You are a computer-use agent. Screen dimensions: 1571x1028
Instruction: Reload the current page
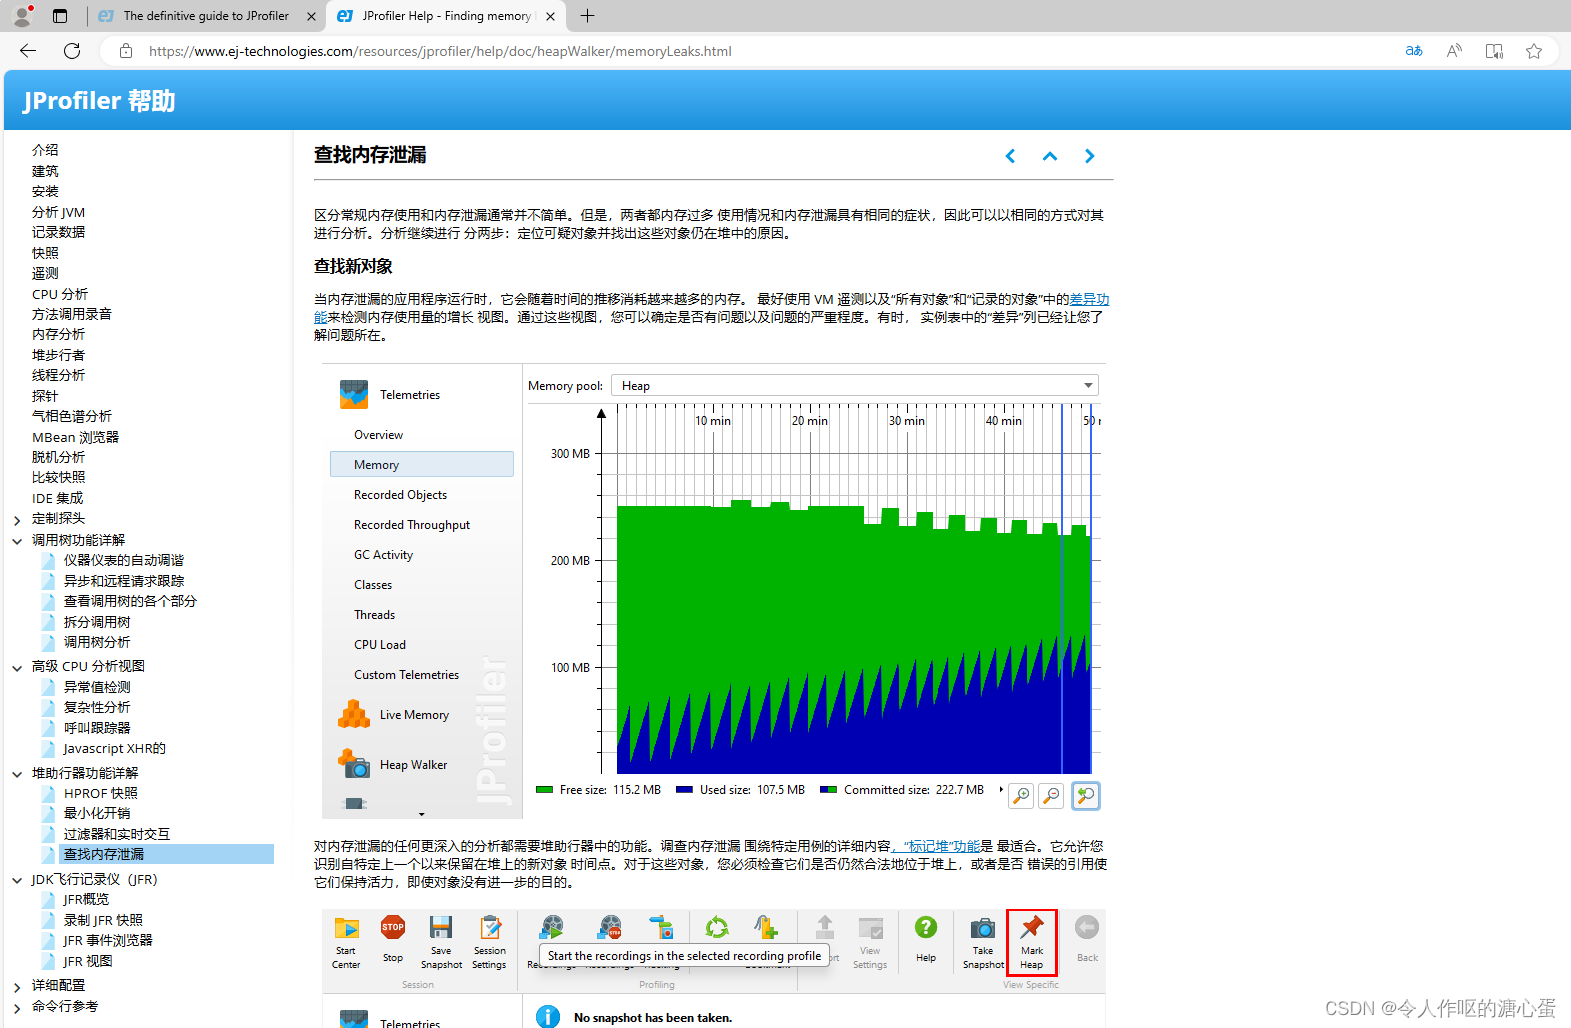pyautogui.click(x=72, y=51)
